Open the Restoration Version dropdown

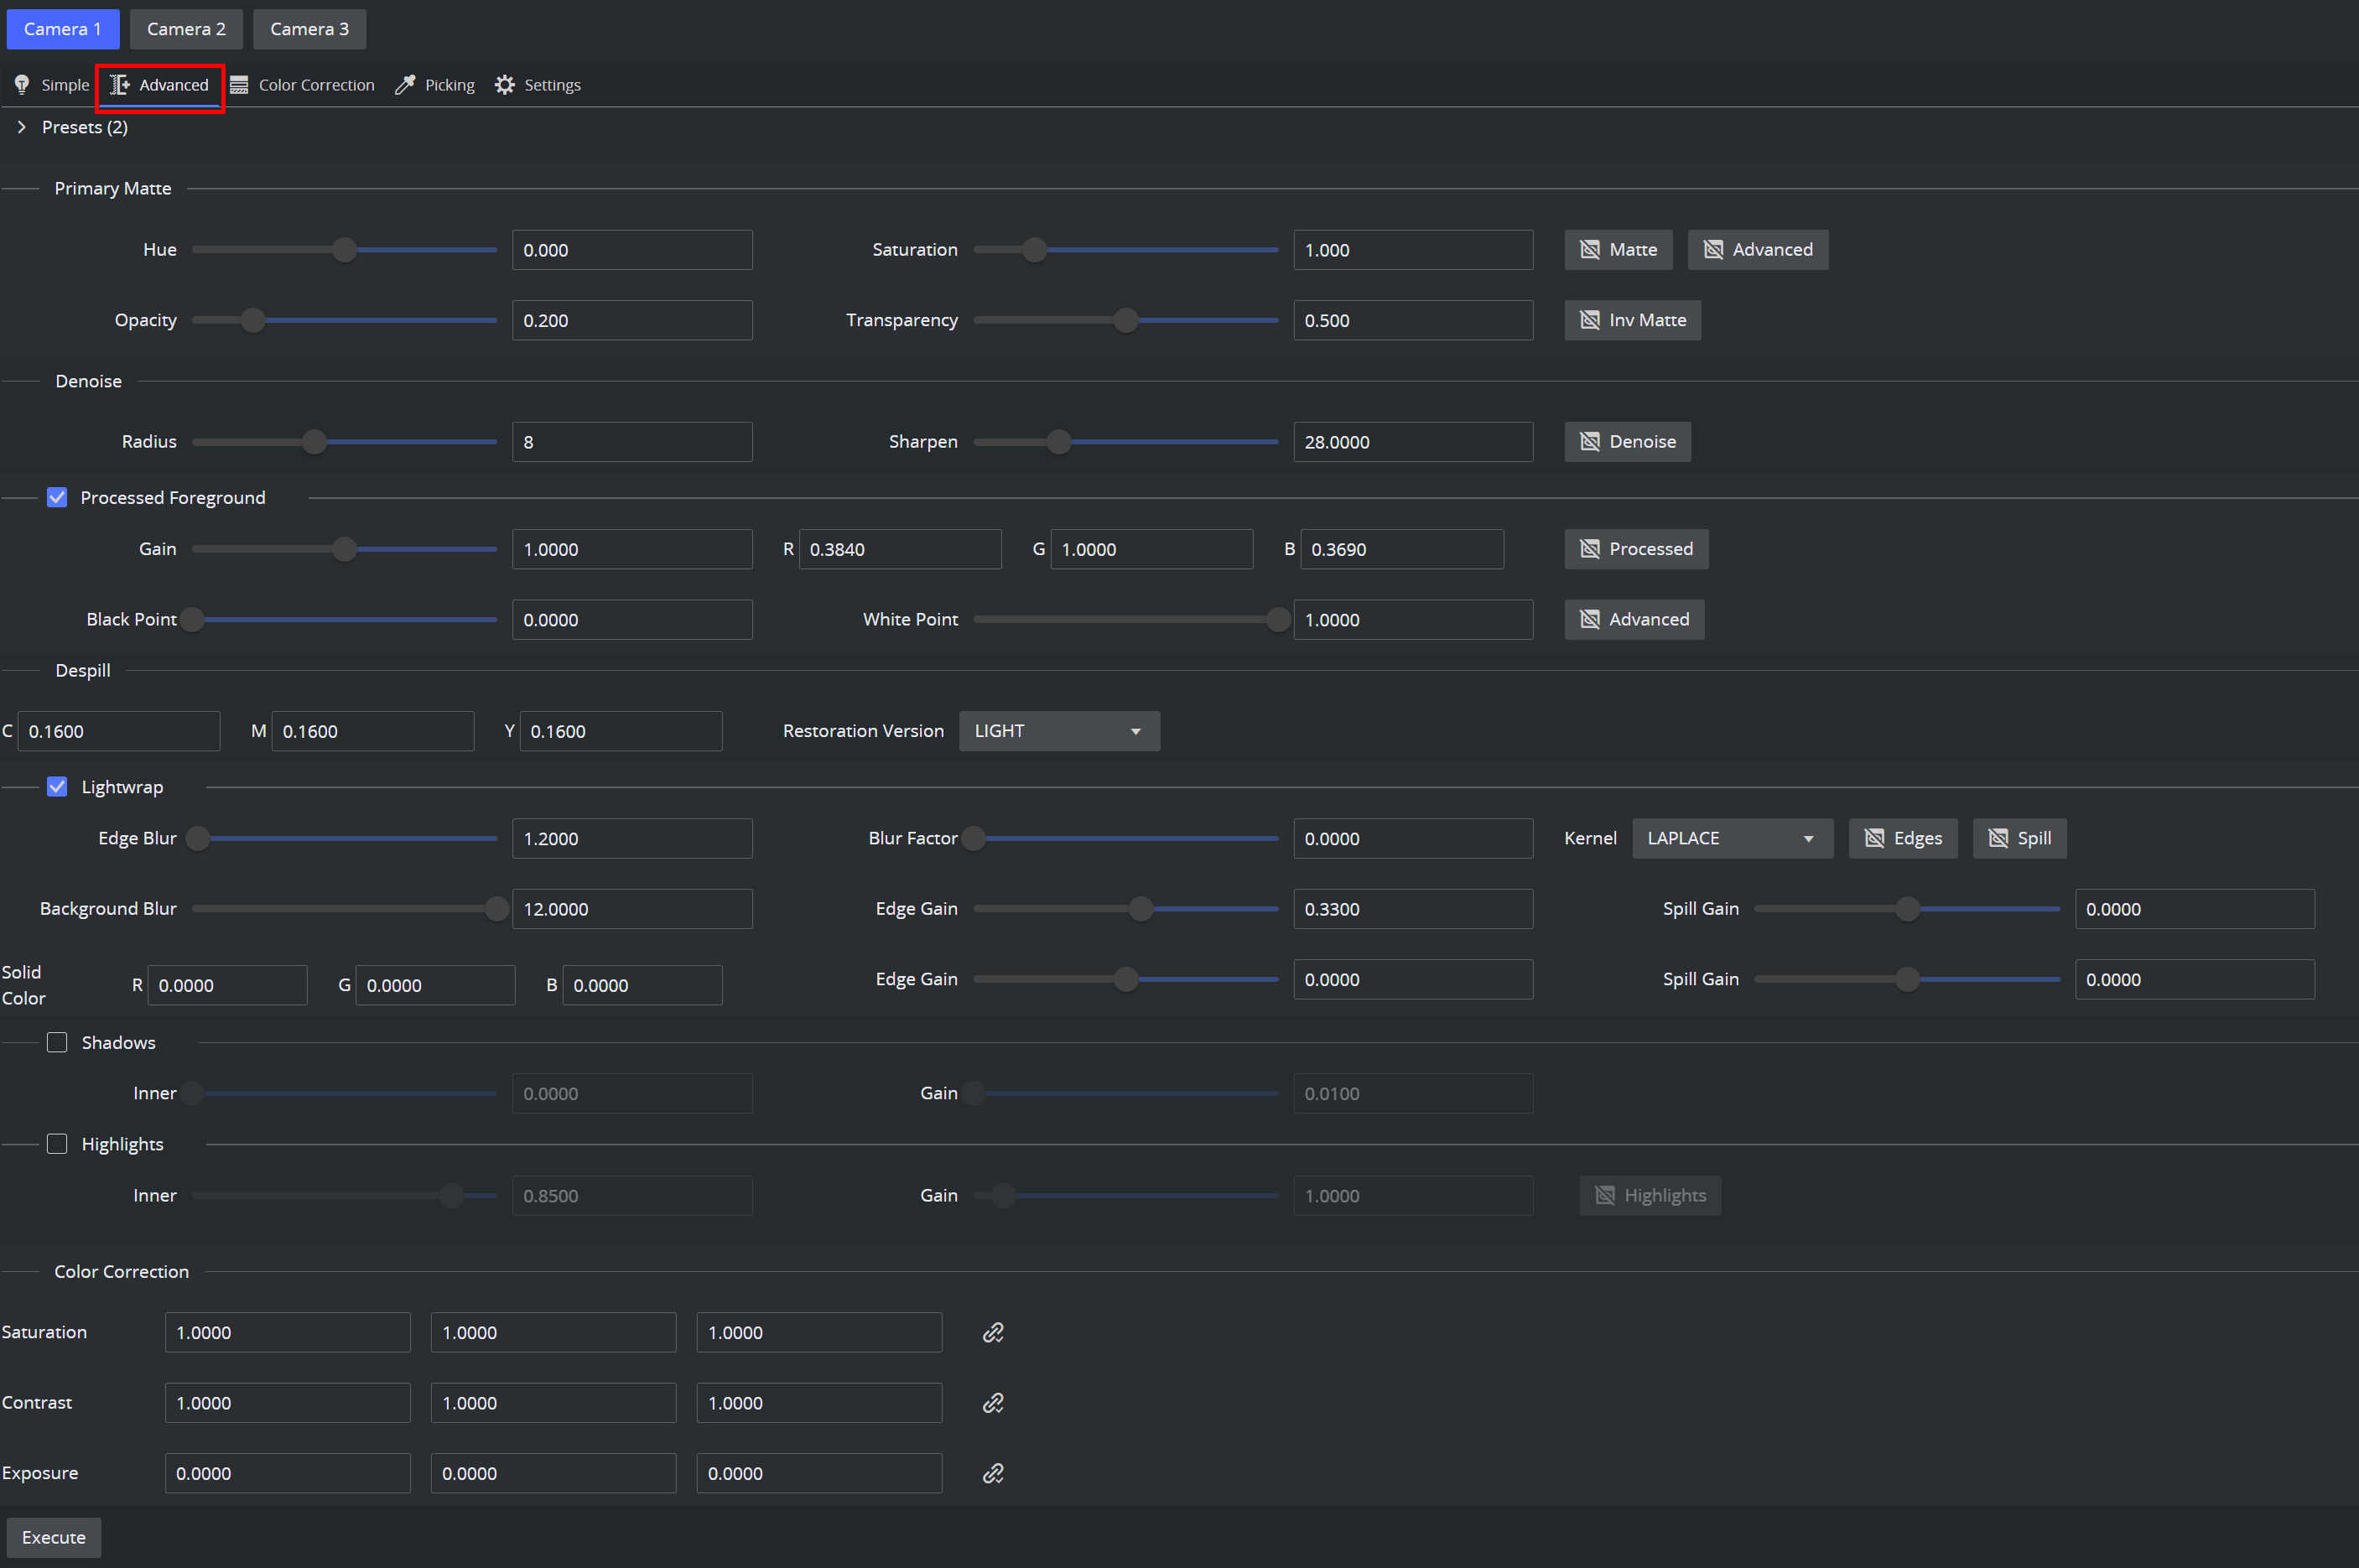coord(1059,731)
